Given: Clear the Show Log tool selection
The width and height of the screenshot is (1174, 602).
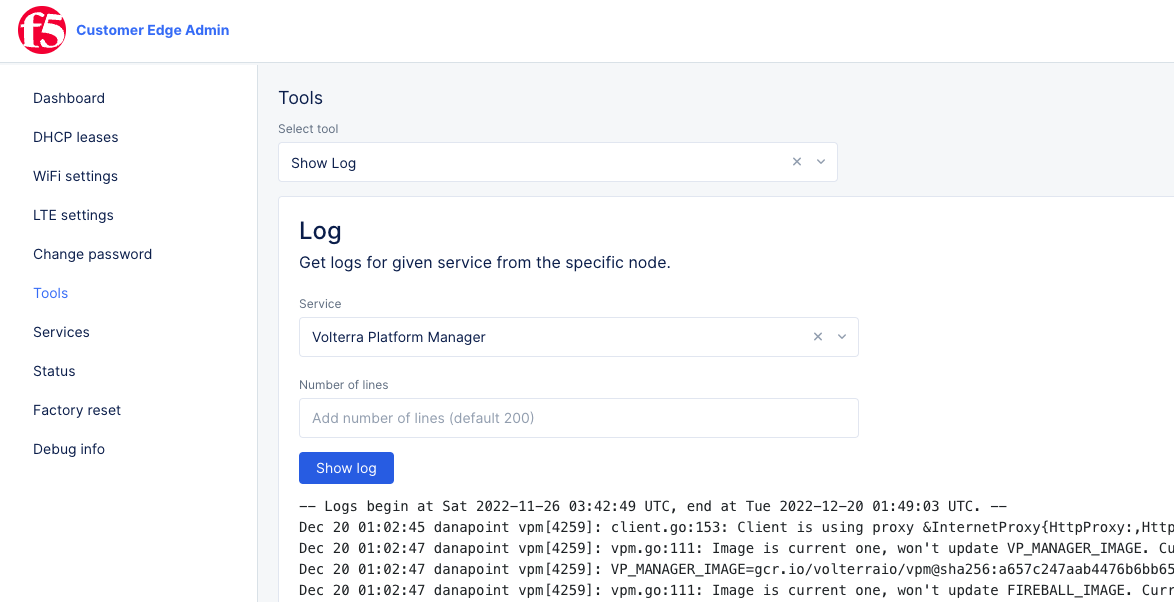Looking at the screenshot, I should coord(796,161).
